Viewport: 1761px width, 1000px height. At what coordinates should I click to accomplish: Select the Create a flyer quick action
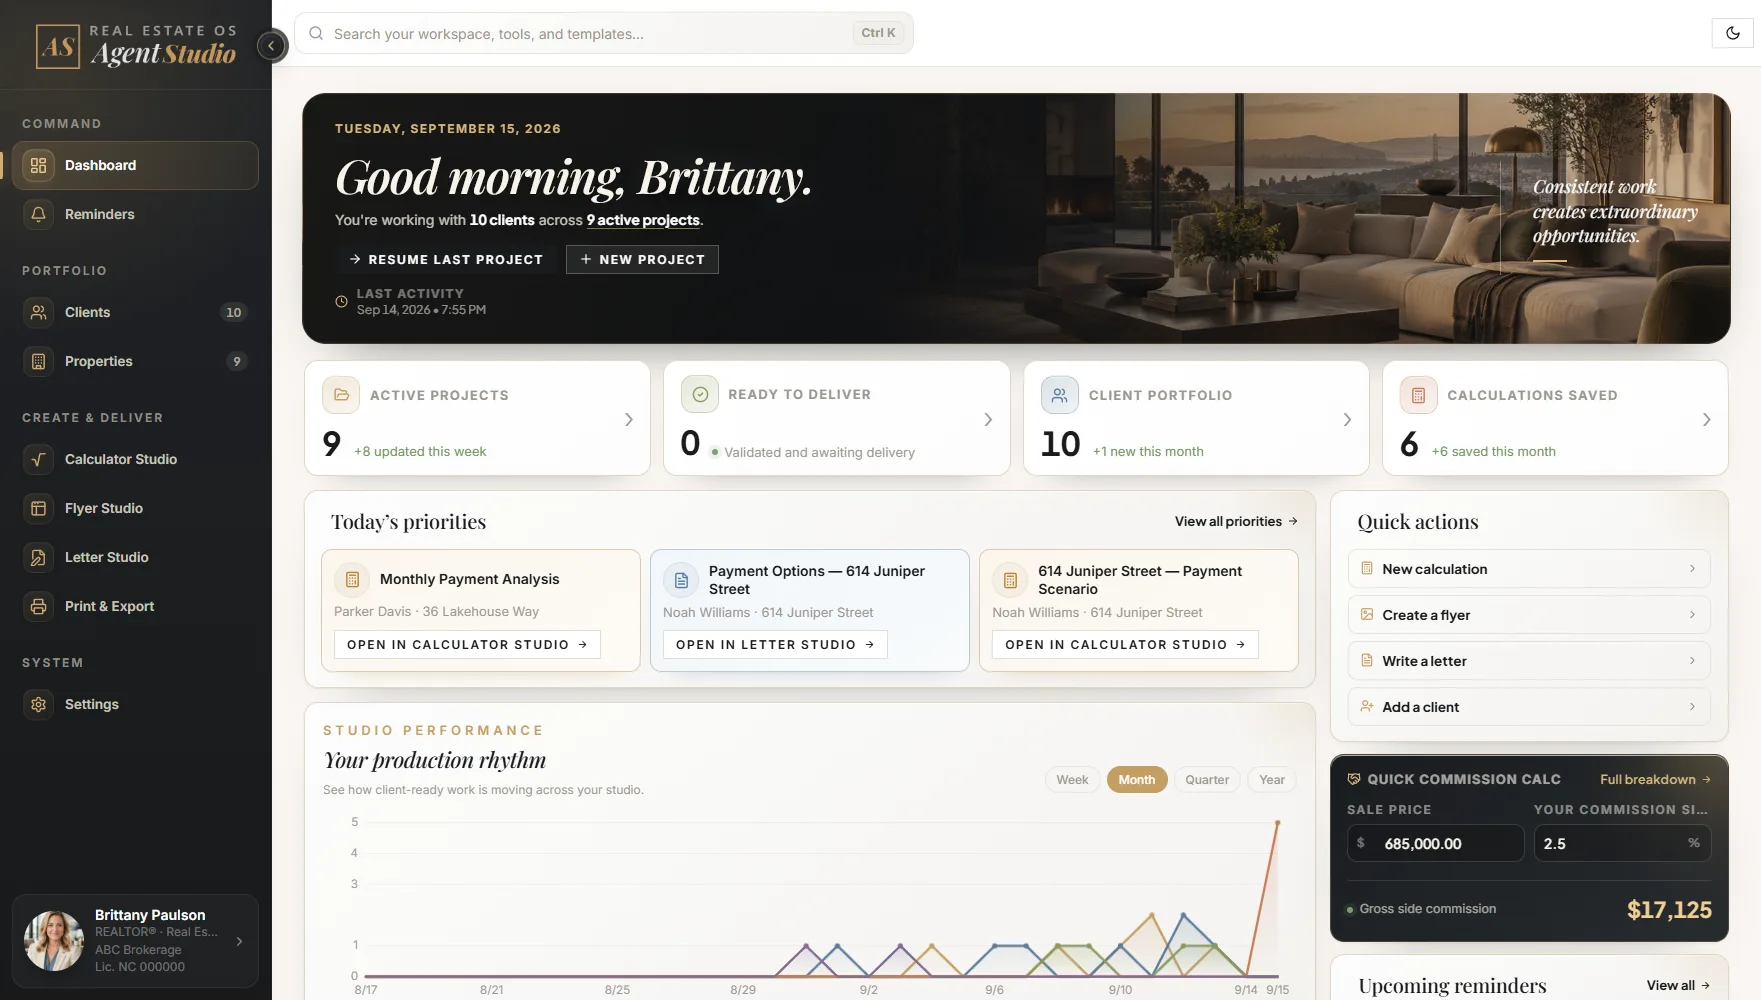[1529, 615]
